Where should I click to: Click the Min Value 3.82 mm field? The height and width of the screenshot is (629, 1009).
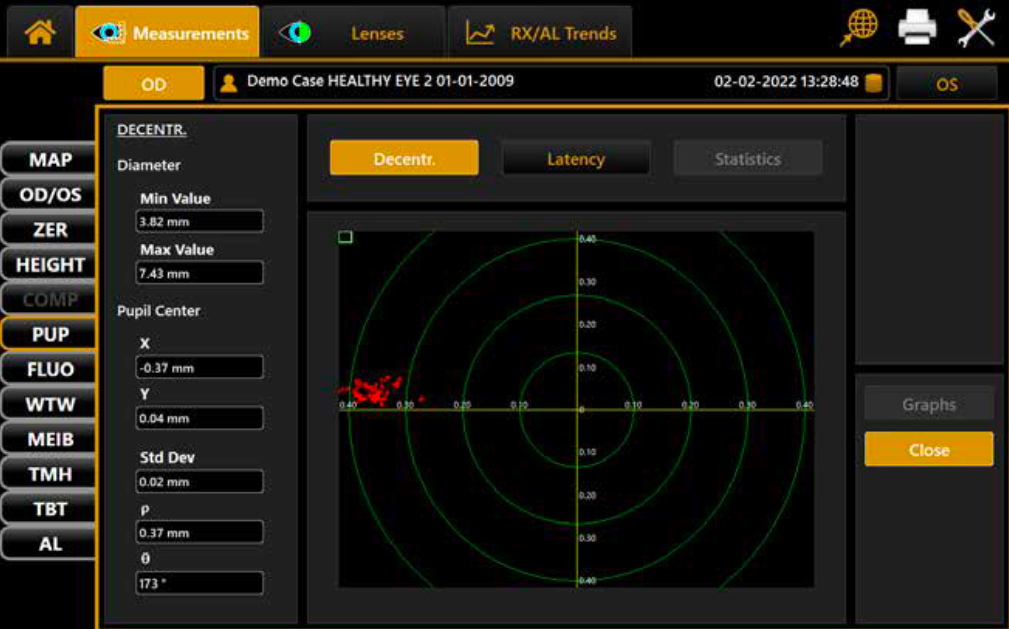tap(199, 221)
